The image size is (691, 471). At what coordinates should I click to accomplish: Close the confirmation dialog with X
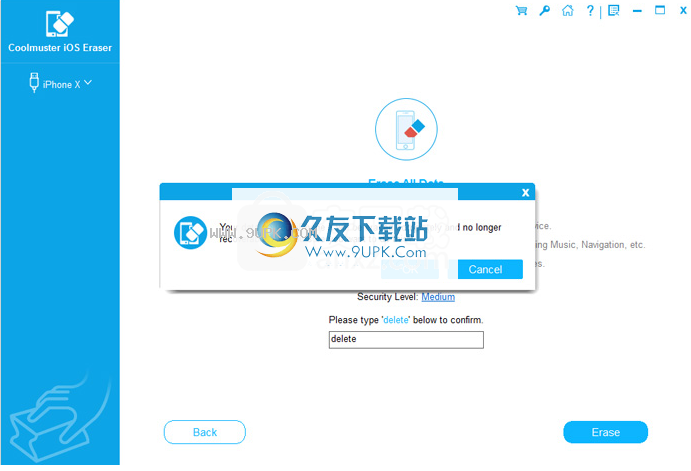pos(525,193)
